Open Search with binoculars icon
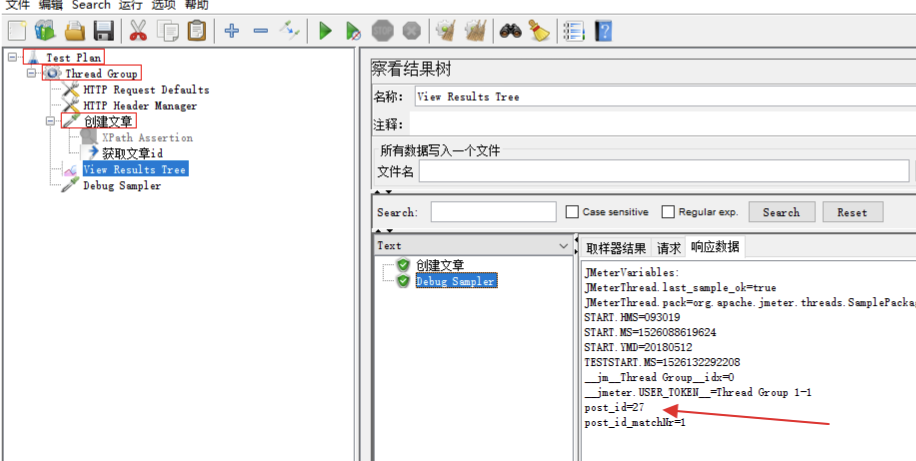Screen dimensions: 916x461 [510, 30]
